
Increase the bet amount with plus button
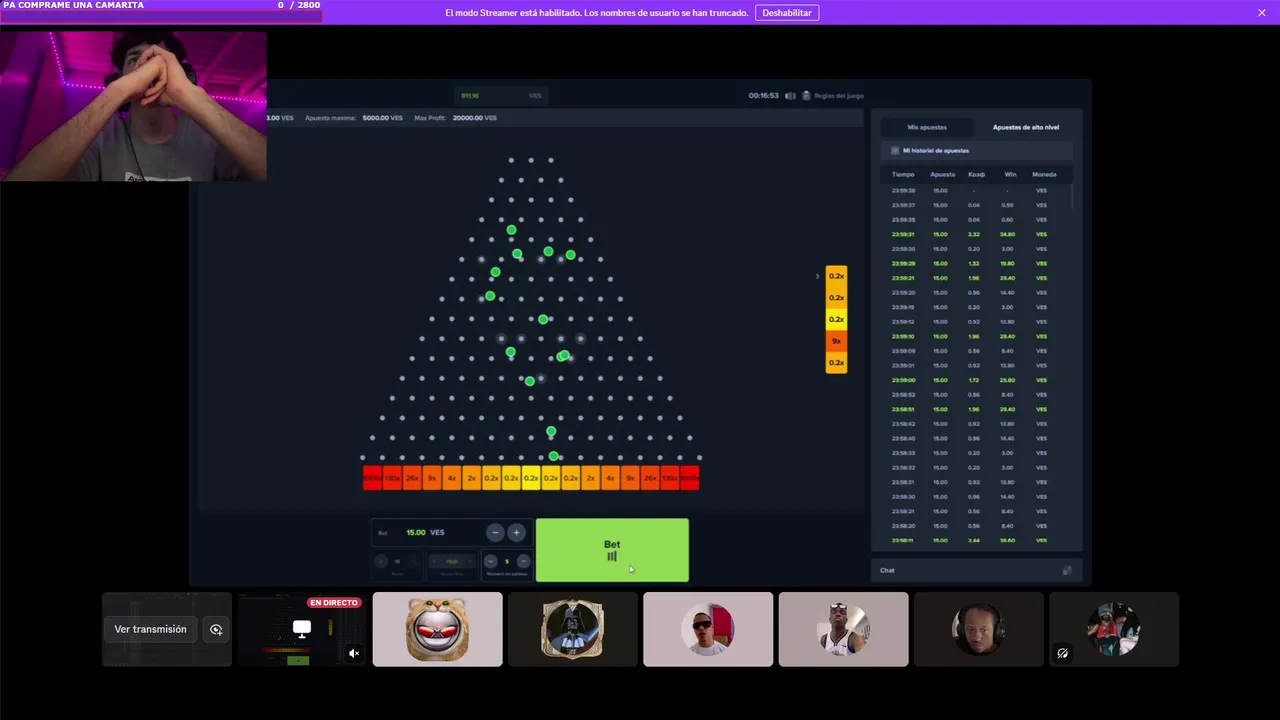click(x=516, y=533)
